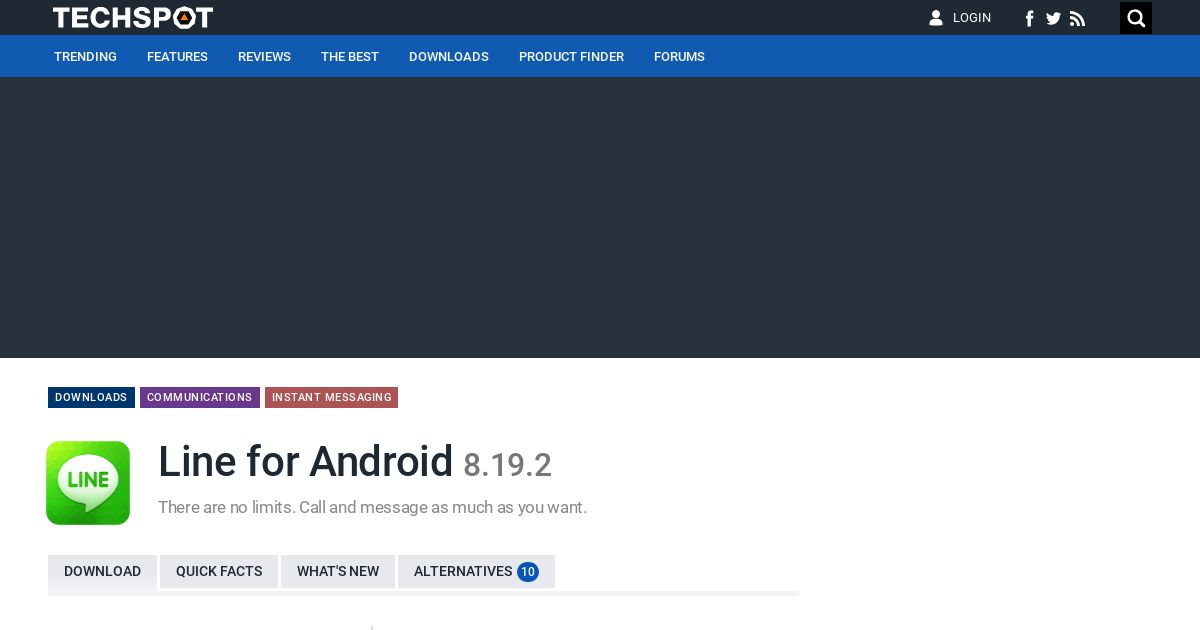Click the LOGIN link
1200x630 pixels.
(x=972, y=18)
